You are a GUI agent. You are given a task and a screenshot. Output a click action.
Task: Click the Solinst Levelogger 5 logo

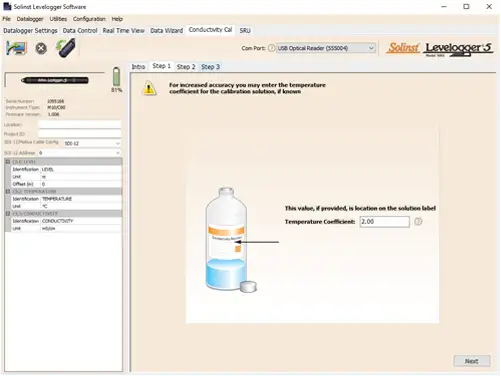click(439, 49)
